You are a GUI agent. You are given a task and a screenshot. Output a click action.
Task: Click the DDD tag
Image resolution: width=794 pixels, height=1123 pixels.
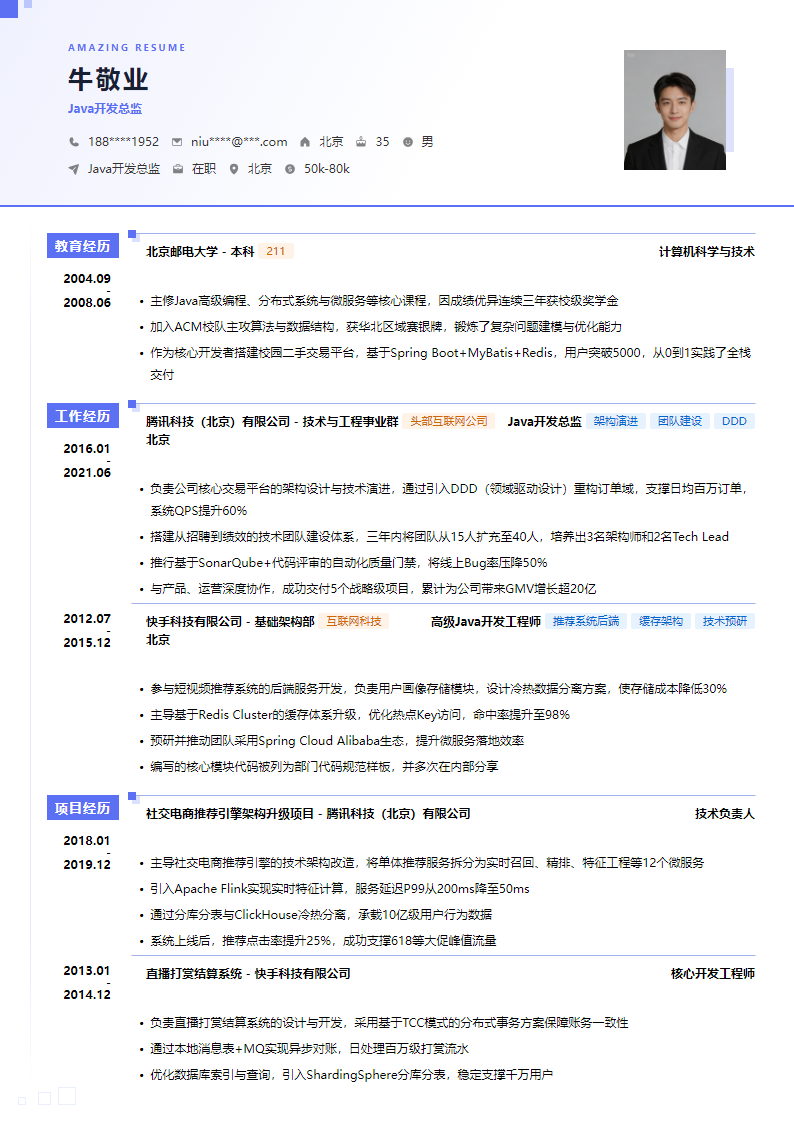(x=734, y=421)
